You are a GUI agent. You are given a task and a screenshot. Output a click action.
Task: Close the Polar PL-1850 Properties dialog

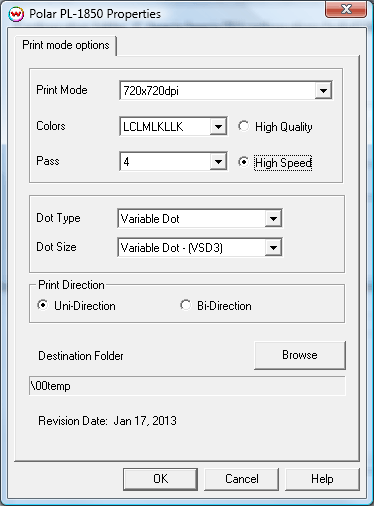(346, 9)
